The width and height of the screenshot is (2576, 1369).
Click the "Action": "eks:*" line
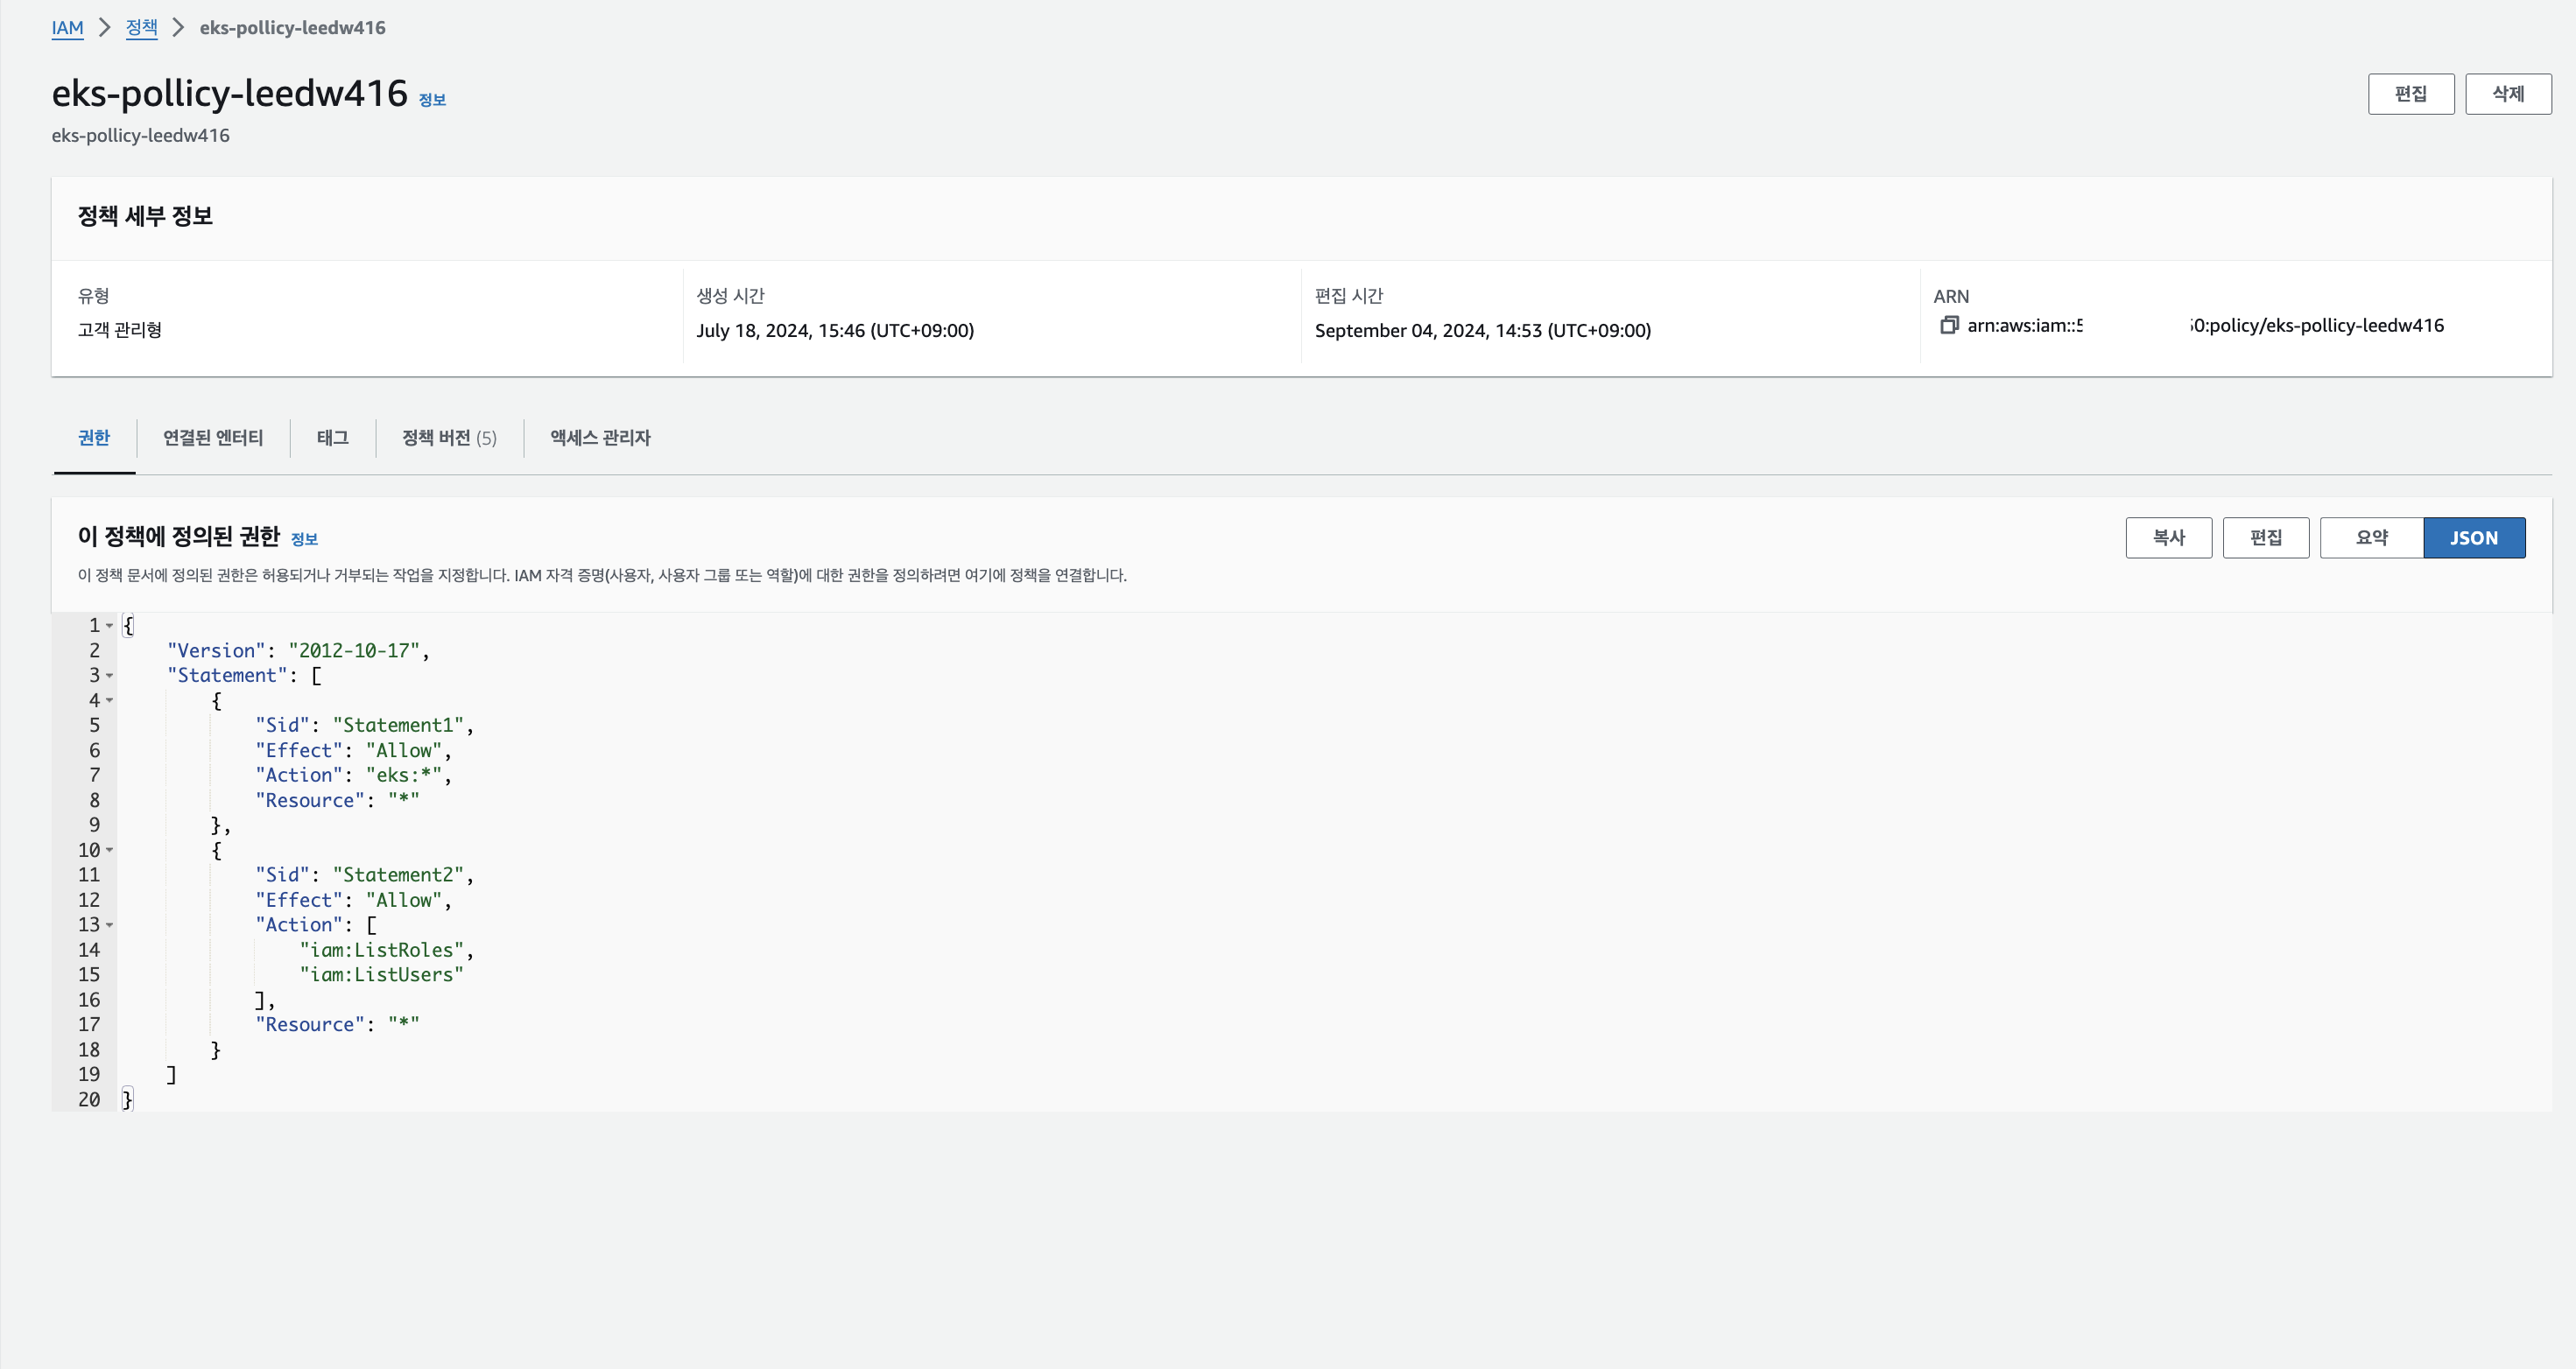point(353,776)
